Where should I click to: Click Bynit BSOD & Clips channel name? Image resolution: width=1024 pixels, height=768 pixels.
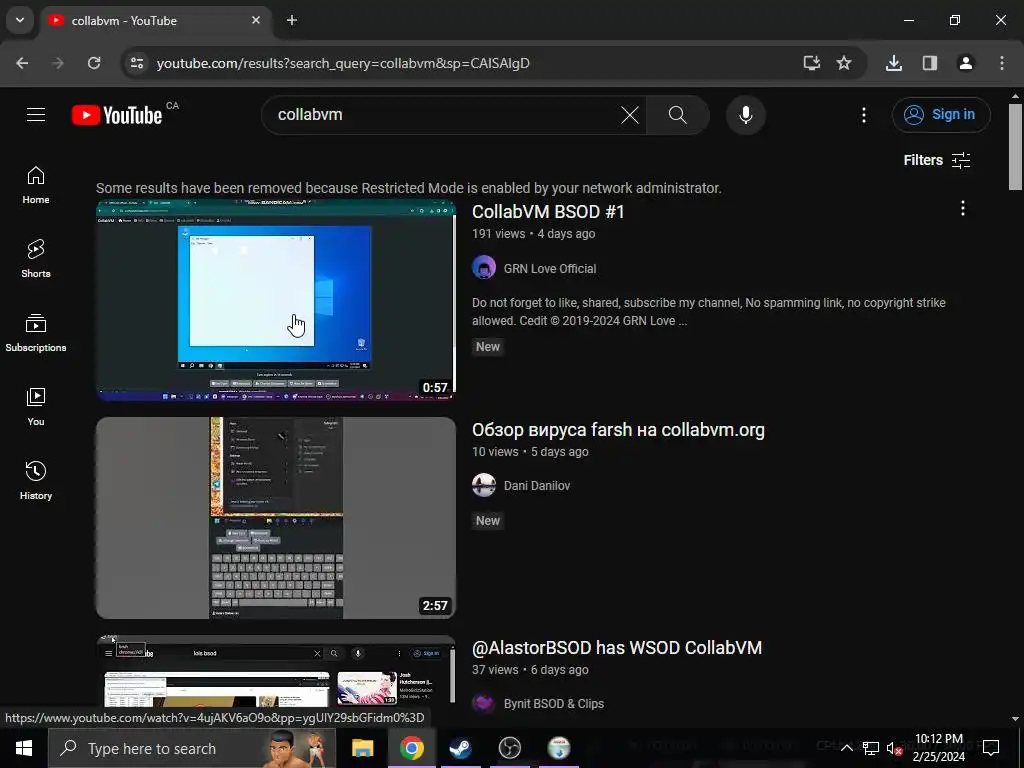pos(553,704)
